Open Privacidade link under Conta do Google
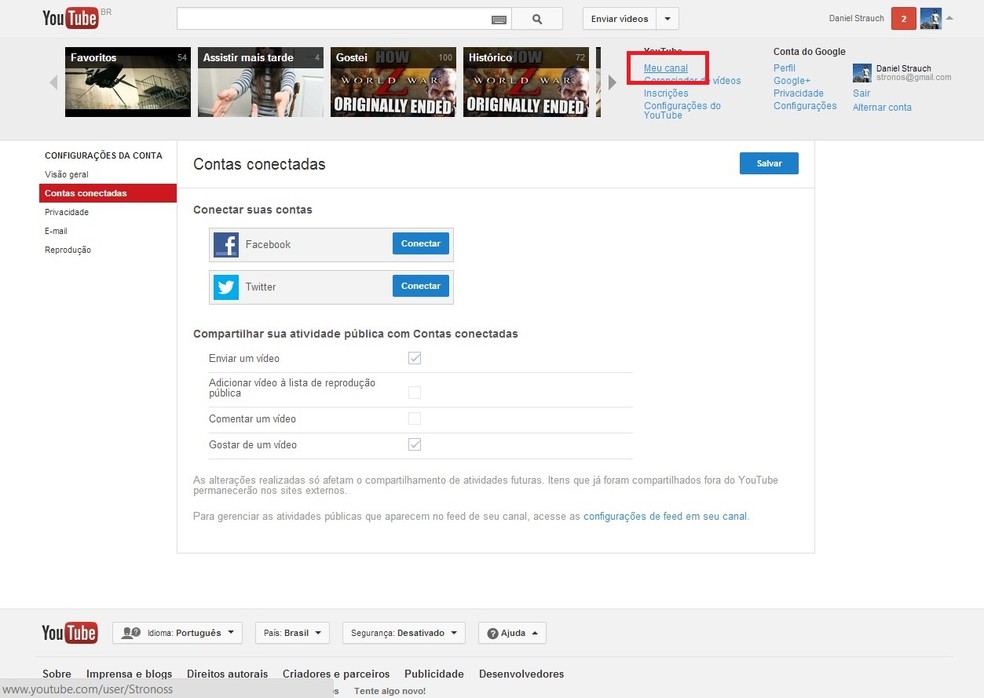Image resolution: width=984 pixels, height=698 pixels. pyautogui.click(x=798, y=93)
